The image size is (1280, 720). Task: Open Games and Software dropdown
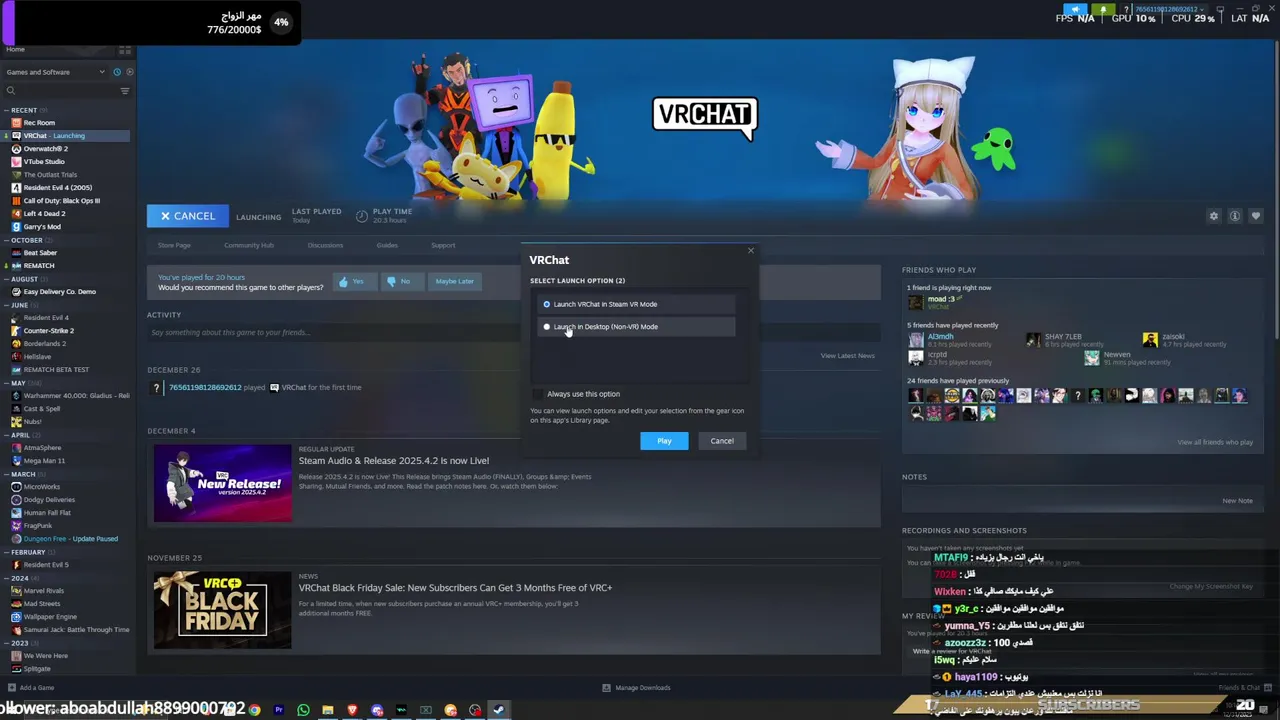tap(56, 72)
